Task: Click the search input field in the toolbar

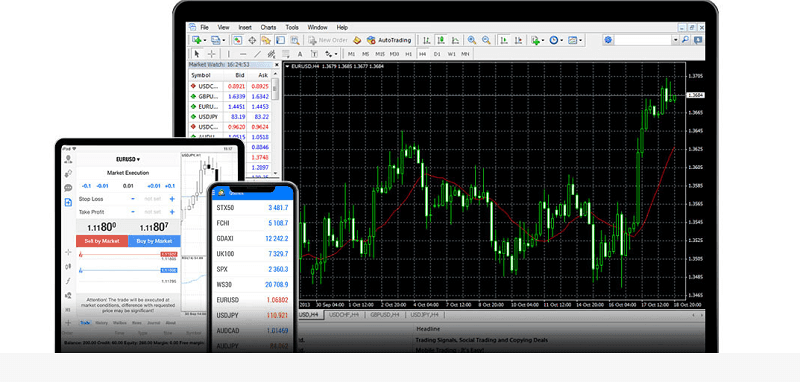Action: pyautogui.click(x=643, y=40)
